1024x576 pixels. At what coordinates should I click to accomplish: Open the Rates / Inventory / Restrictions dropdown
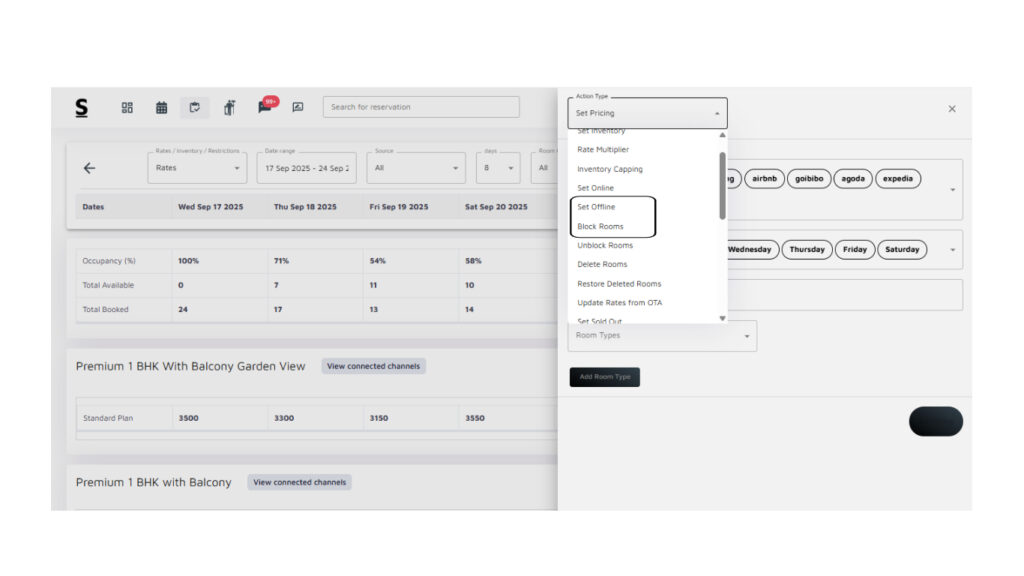197,168
